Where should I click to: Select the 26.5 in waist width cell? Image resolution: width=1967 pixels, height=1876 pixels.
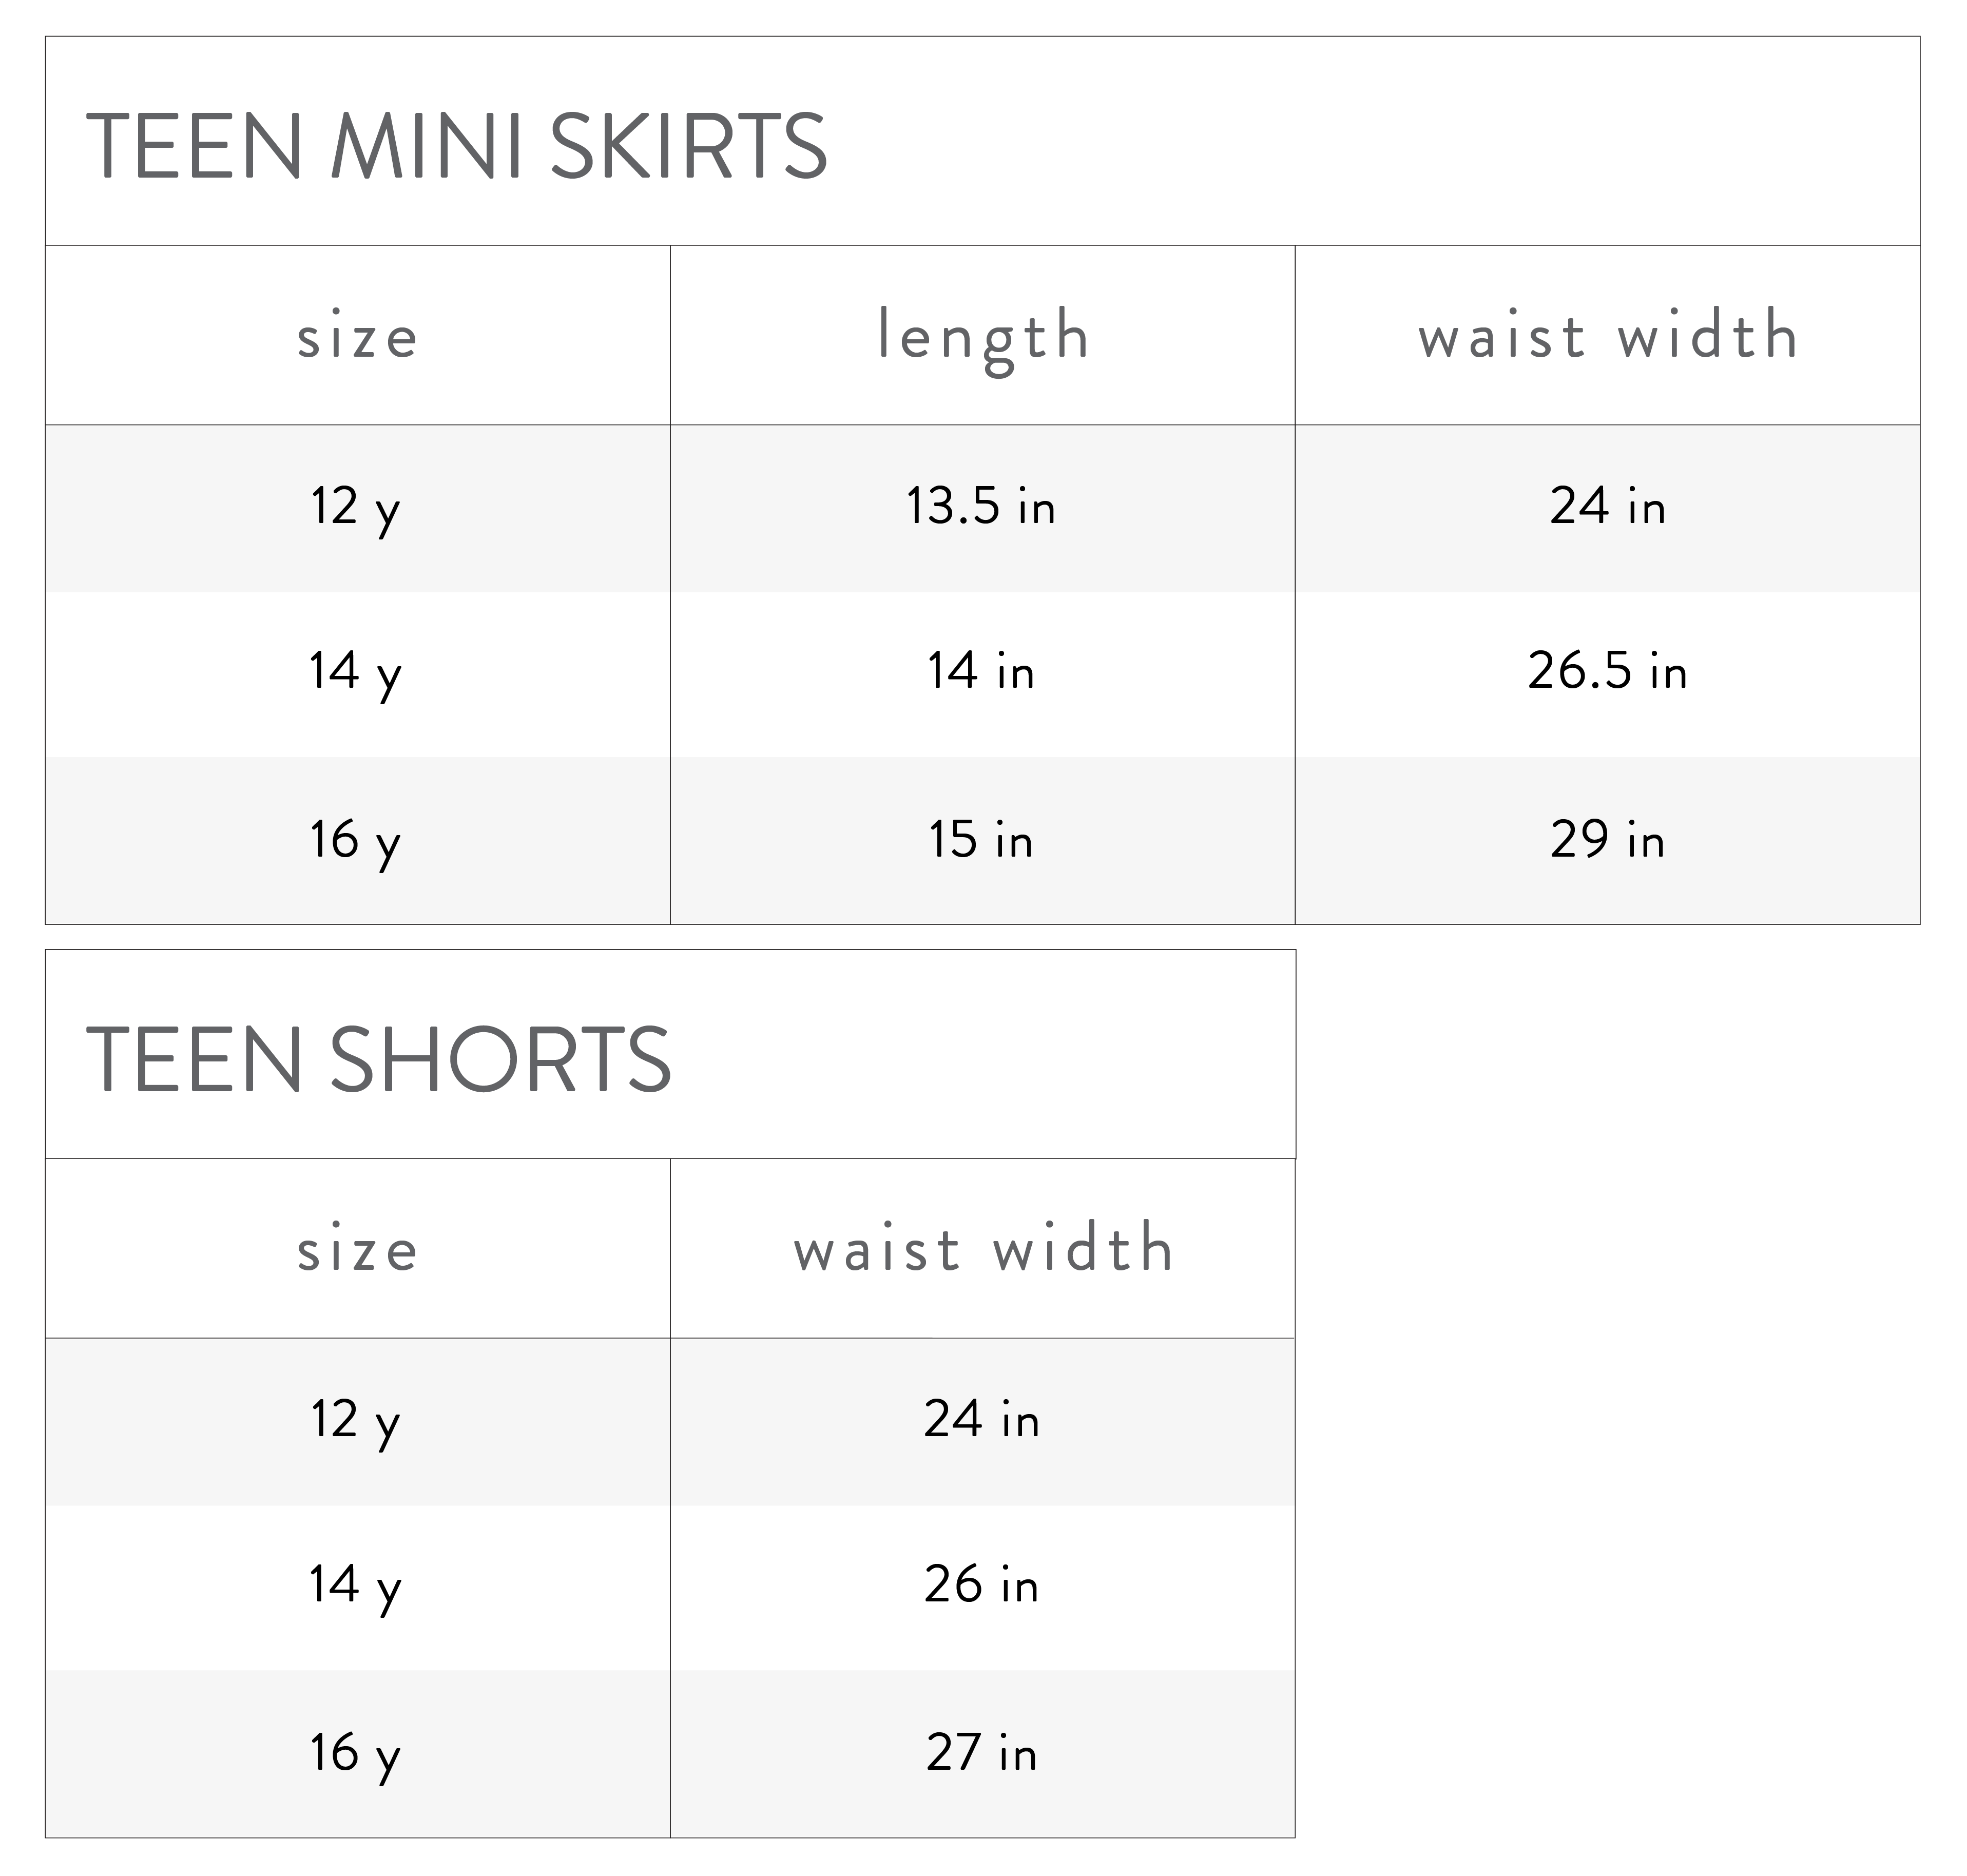point(1607,671)
